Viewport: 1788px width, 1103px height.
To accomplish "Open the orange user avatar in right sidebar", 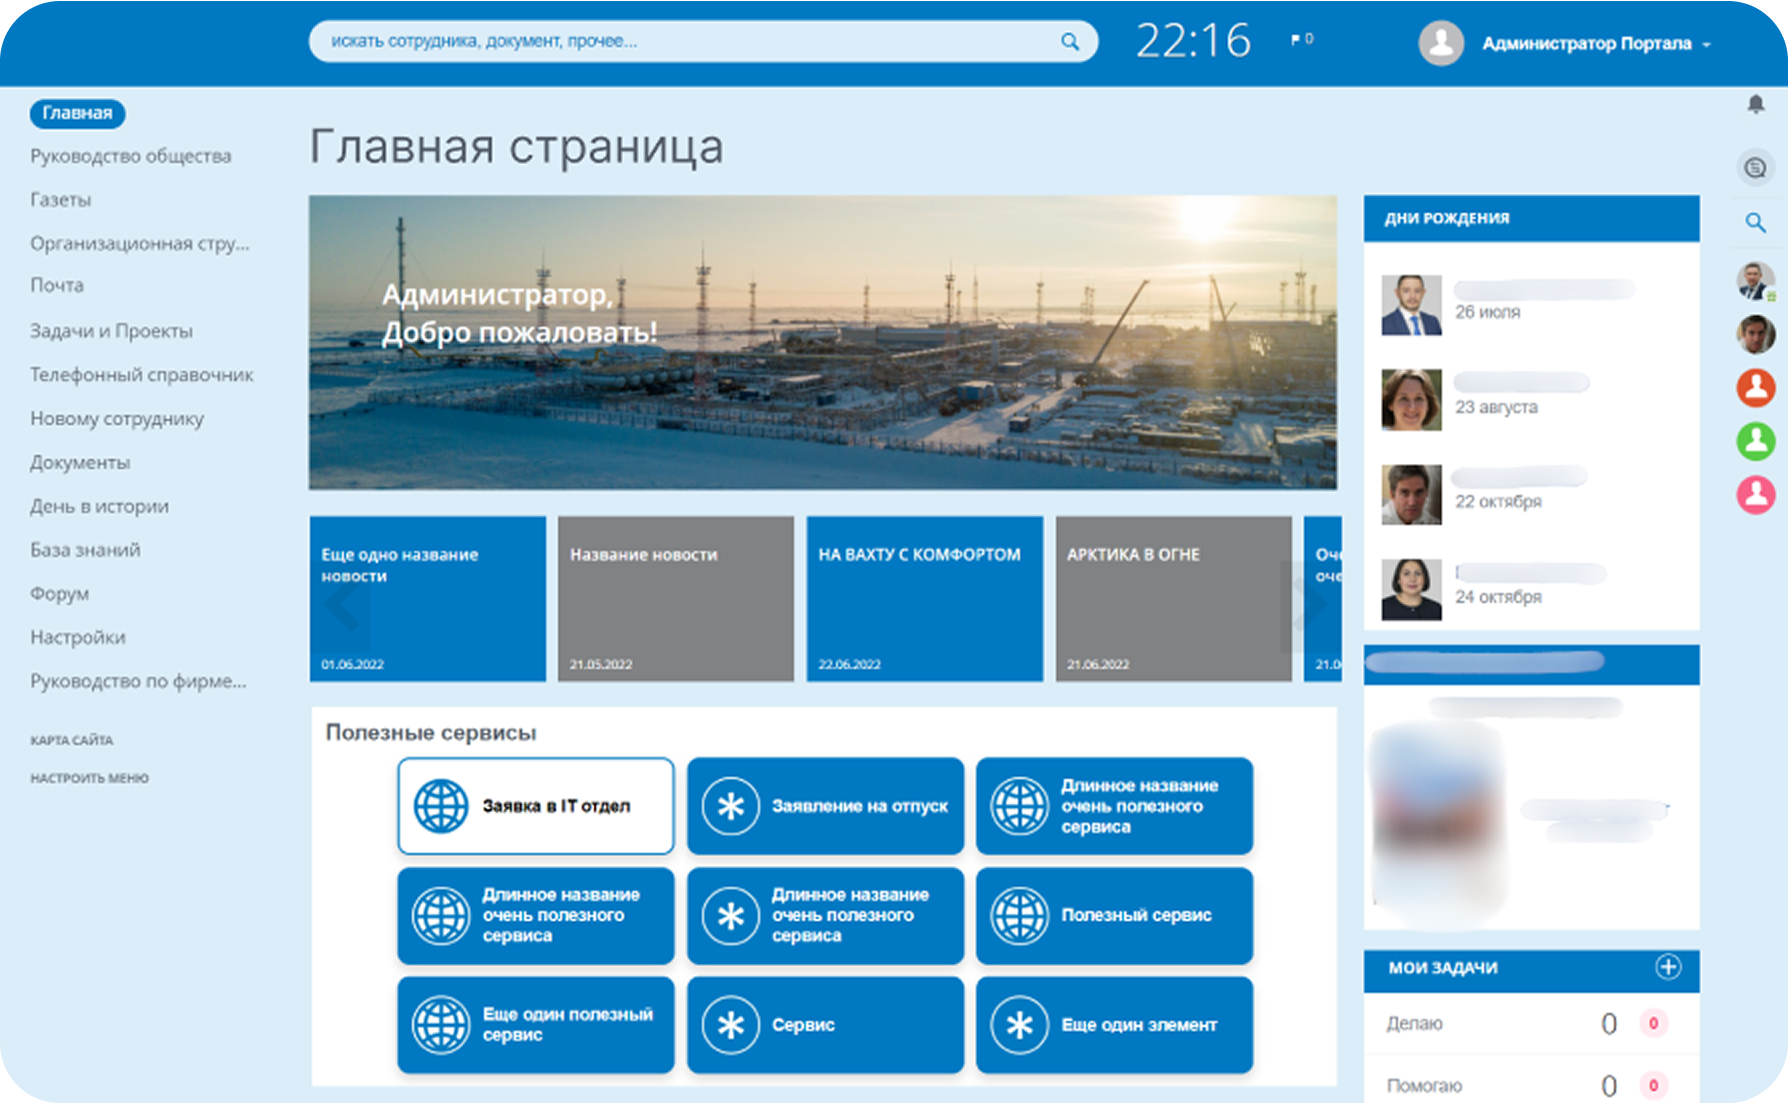I will [1755, 388].
